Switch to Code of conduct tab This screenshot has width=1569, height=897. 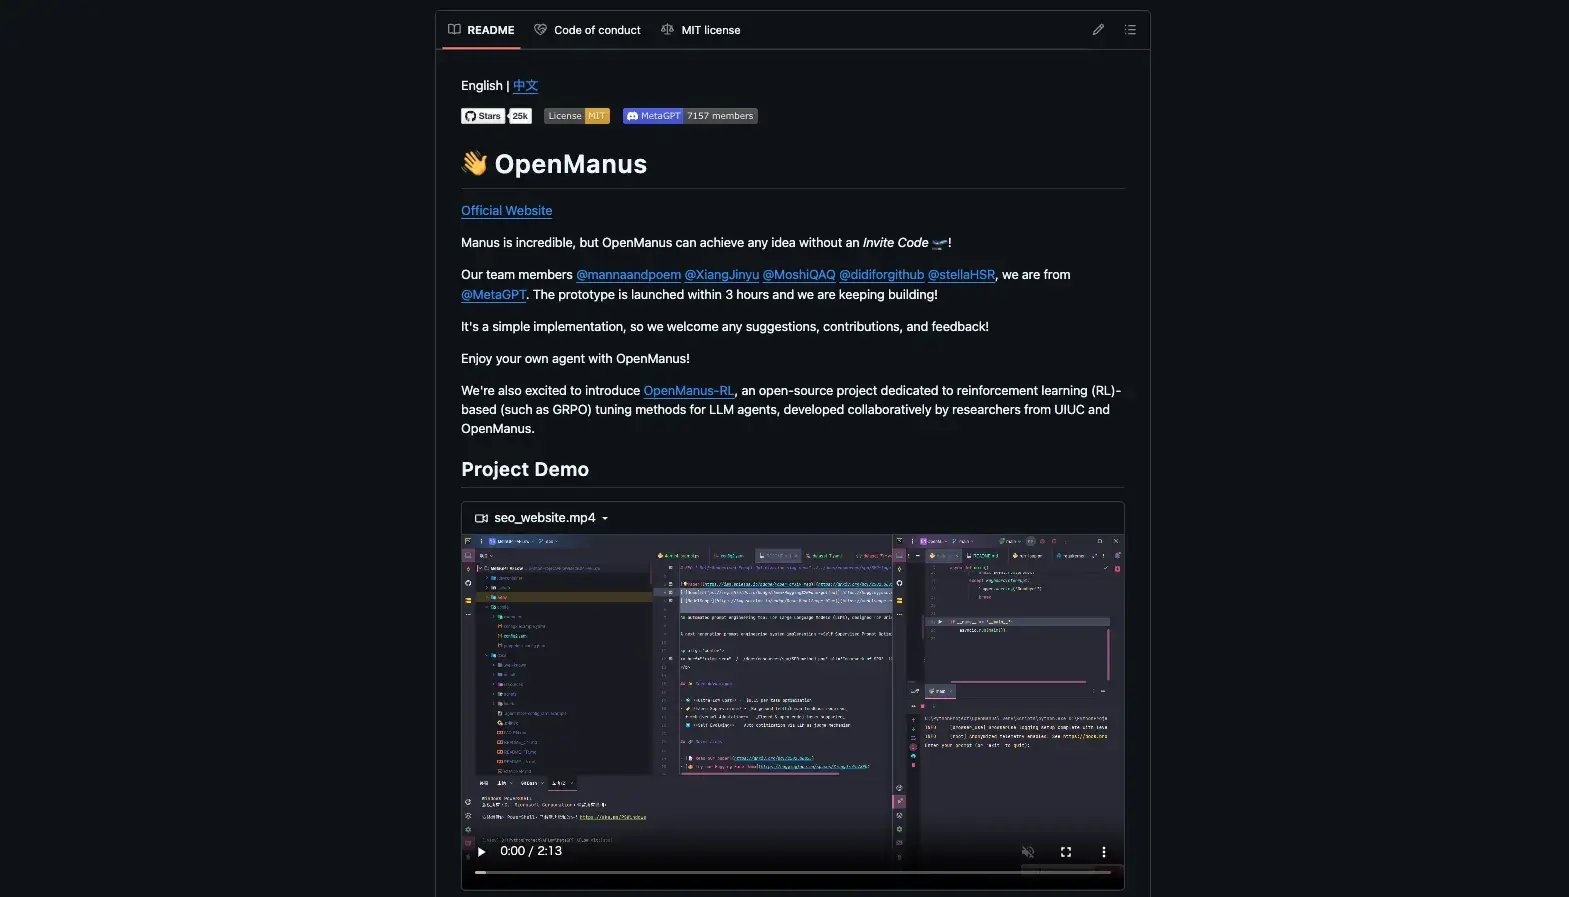click(x=587, y=30)
